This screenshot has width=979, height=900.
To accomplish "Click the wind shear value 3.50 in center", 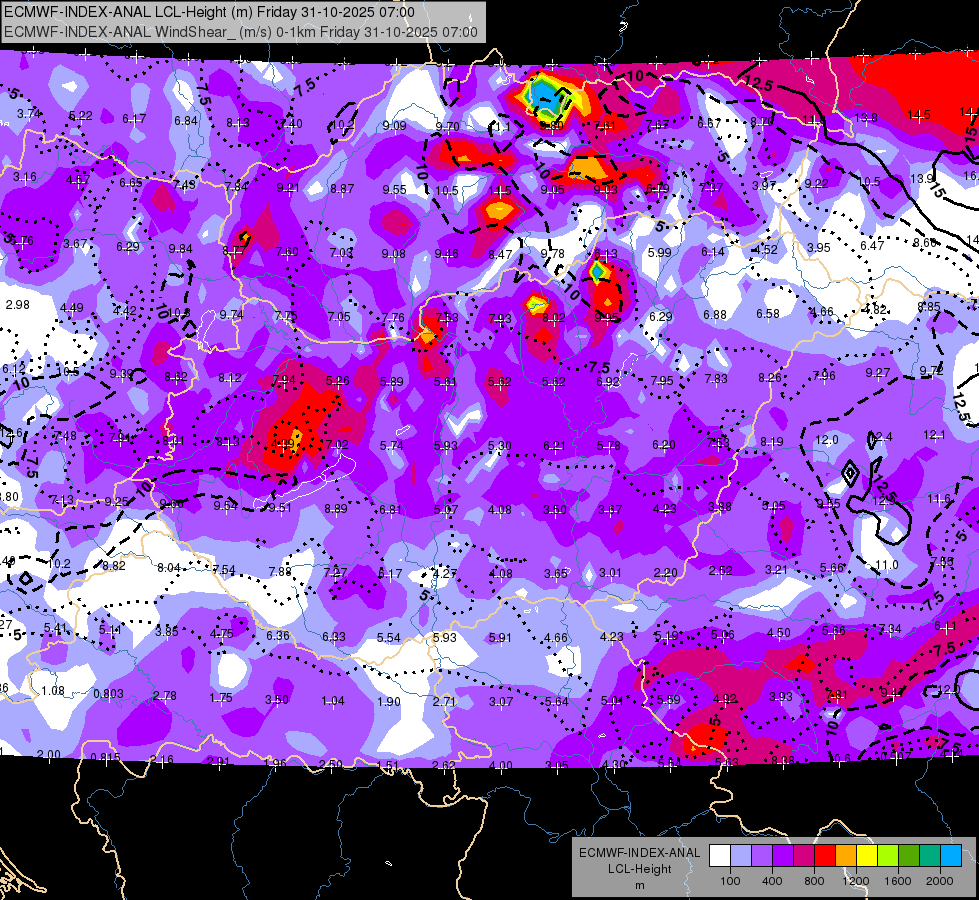I will [555, 510].
